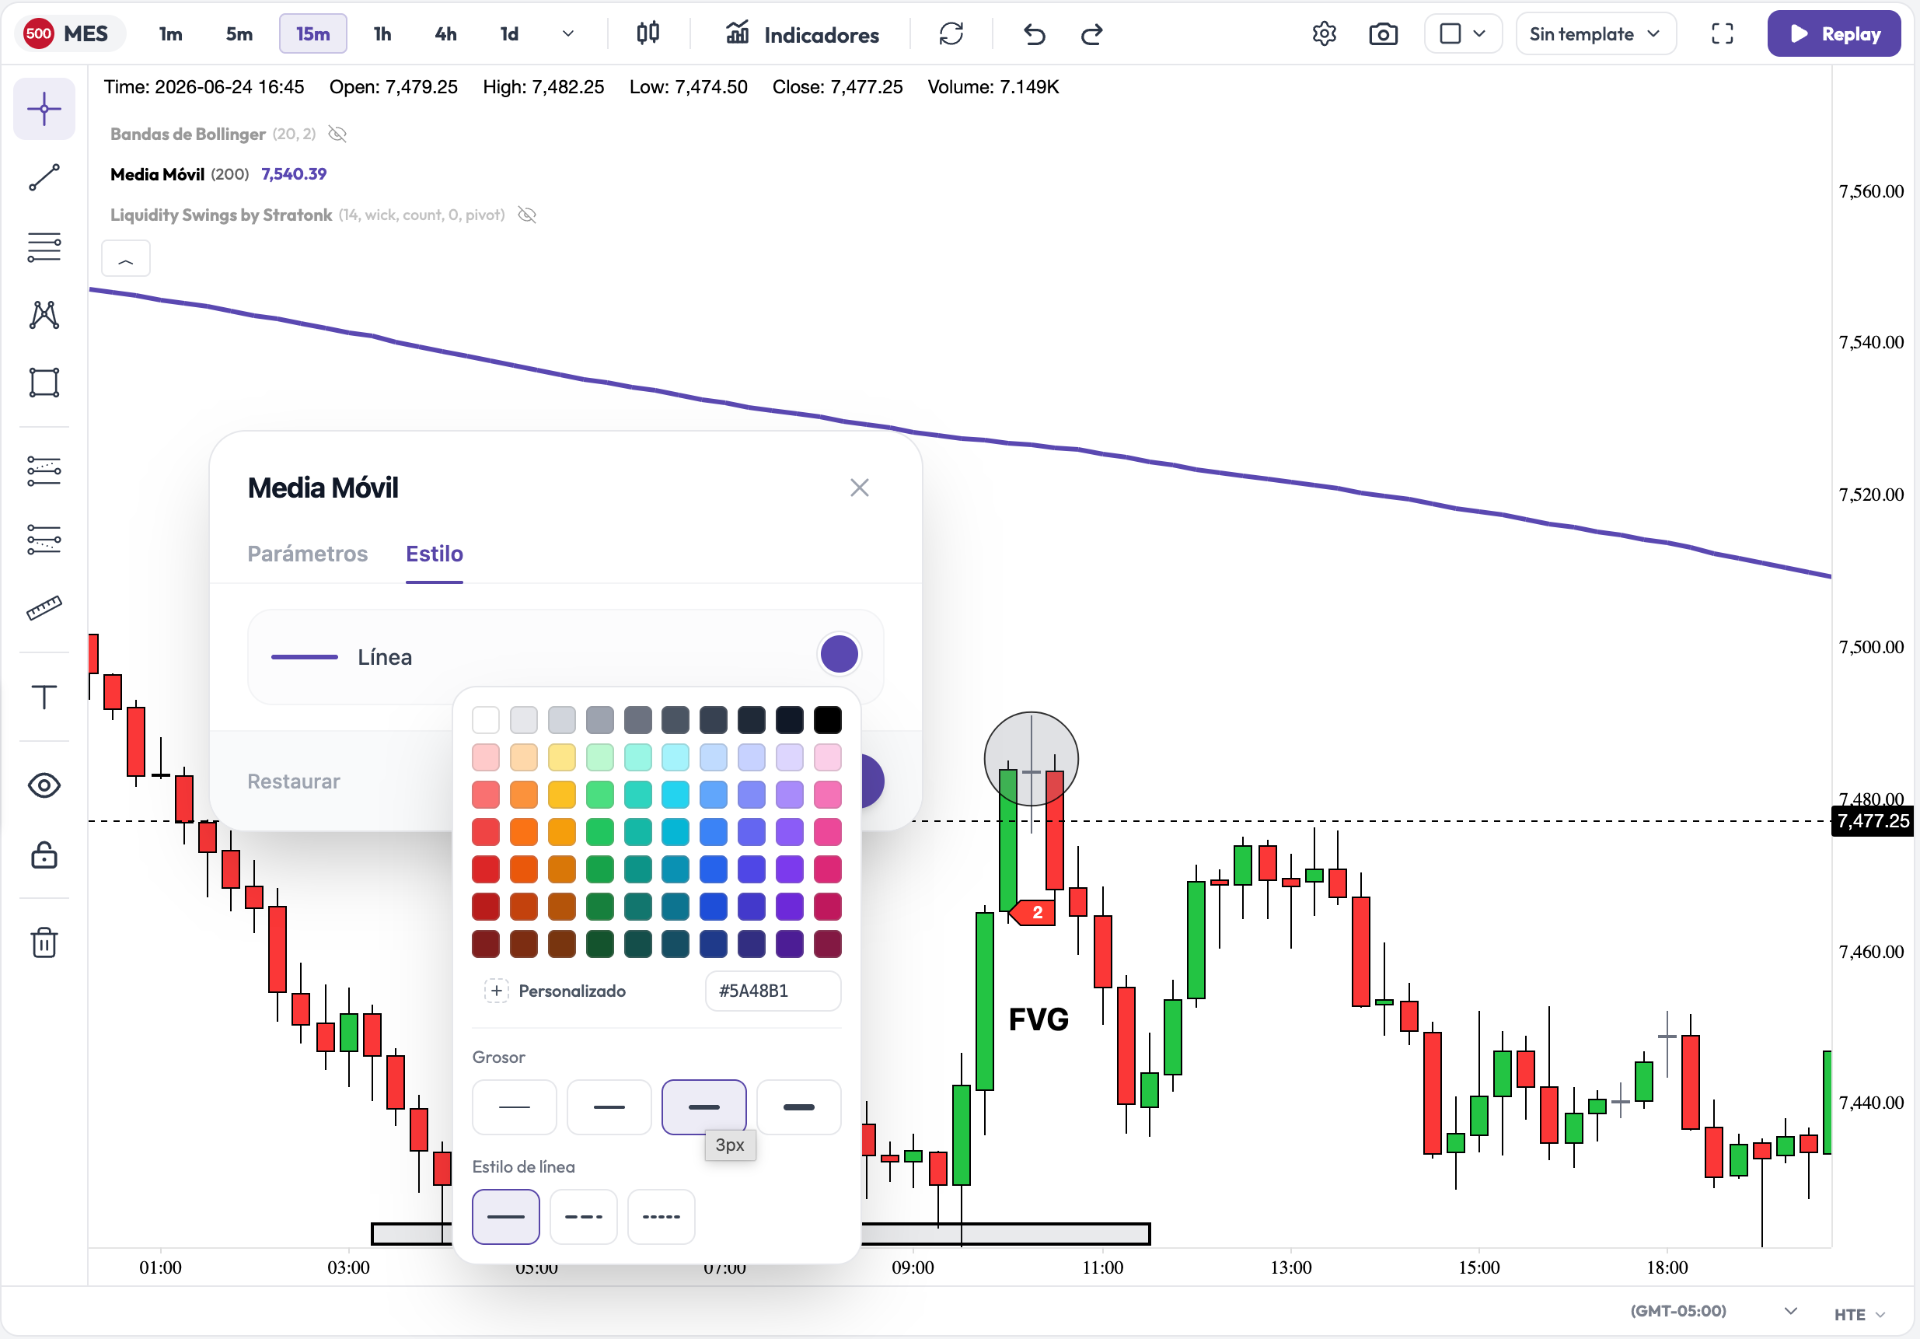Enter fullscreen mode
1920x1339 pixels.
(x=1722, y=34)
